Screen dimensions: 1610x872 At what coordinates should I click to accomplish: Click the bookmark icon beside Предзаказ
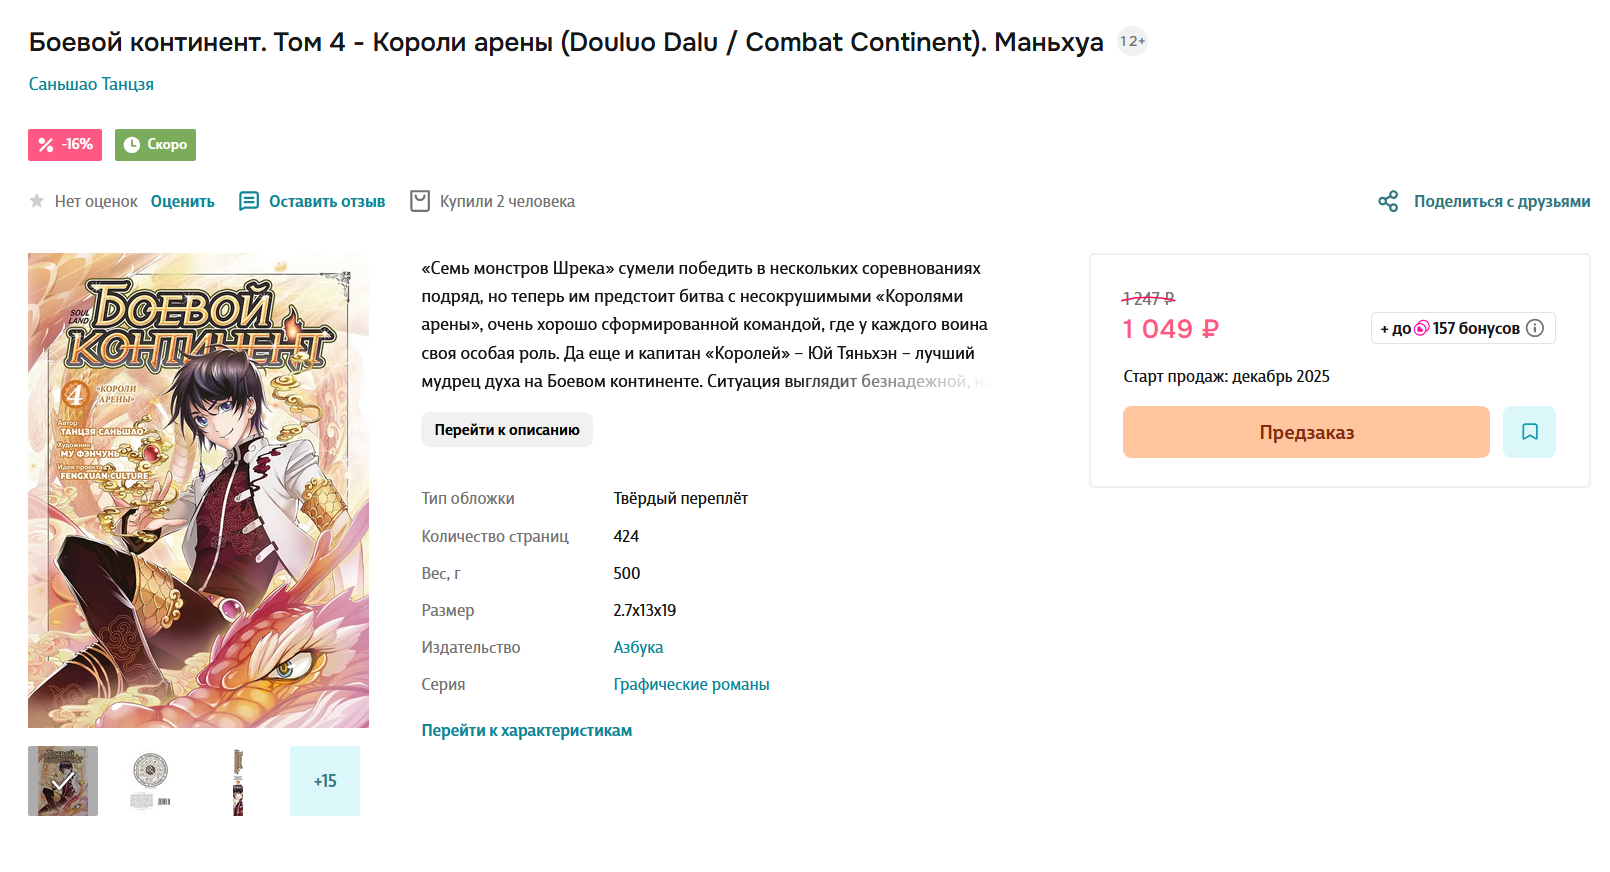tap(1529, 432)
